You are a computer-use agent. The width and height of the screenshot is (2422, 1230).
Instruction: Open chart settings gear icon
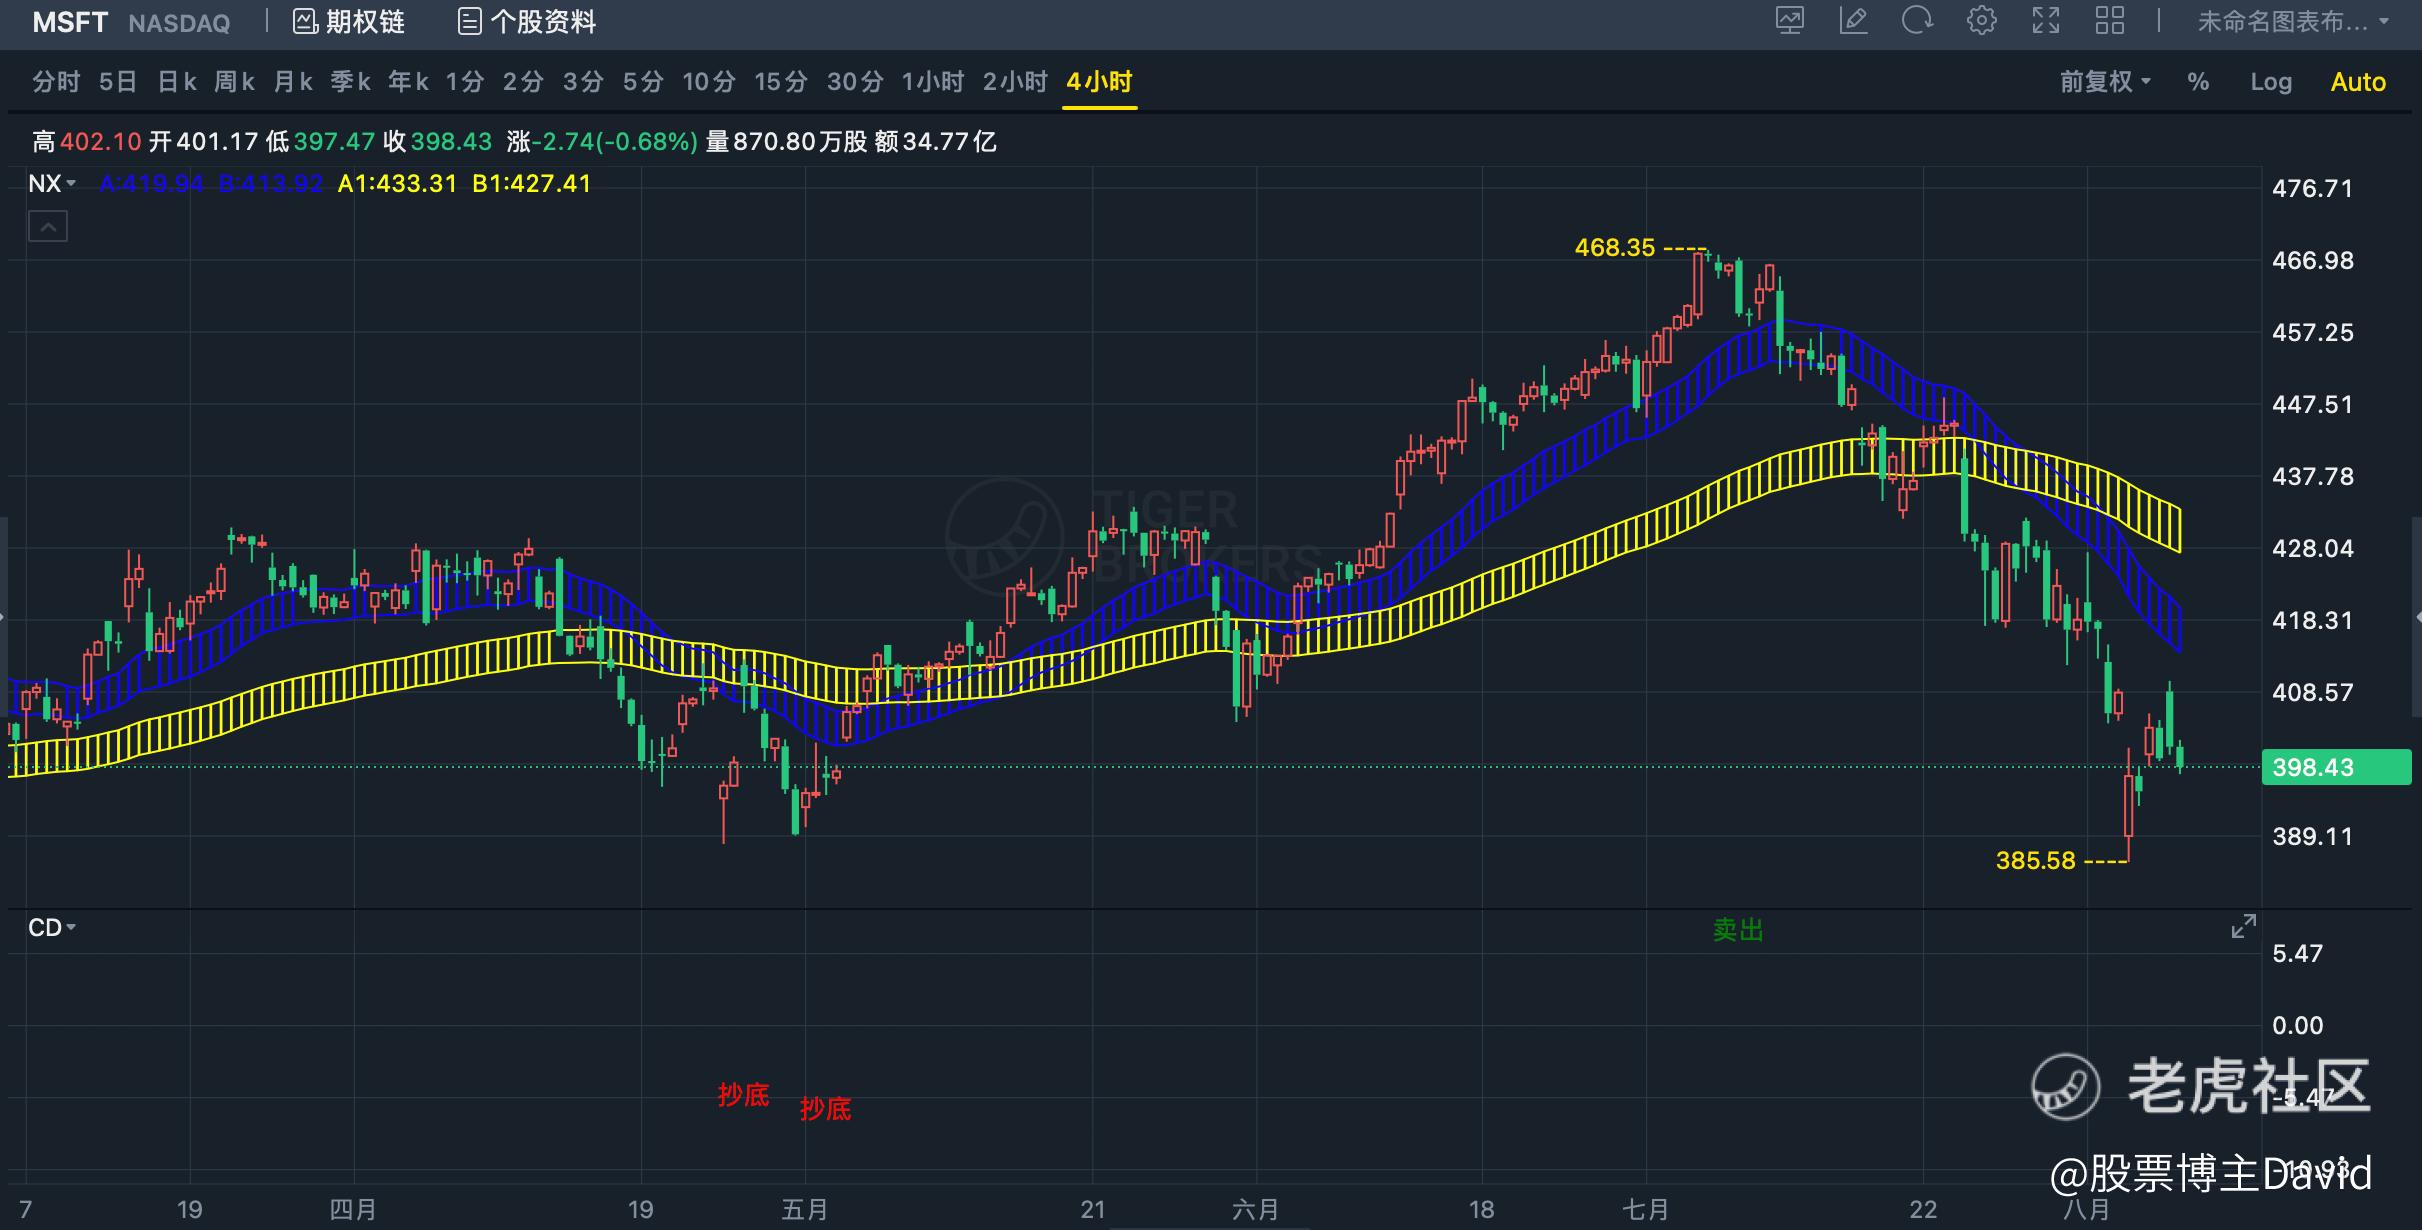pos(1981,21)
